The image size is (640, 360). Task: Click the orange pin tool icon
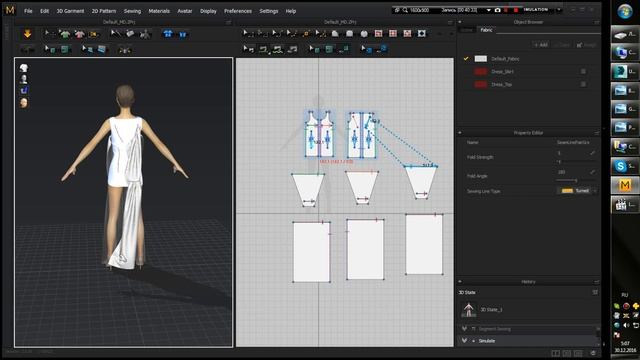(94, 34)
